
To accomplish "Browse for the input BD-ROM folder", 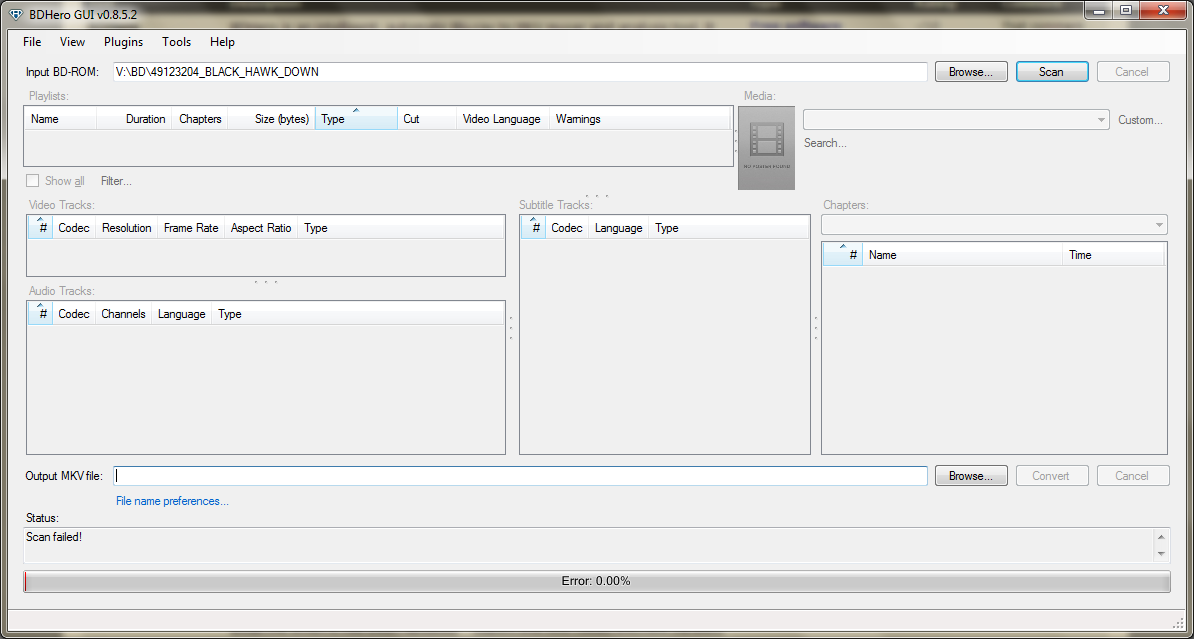I will [x=970, y=72].
